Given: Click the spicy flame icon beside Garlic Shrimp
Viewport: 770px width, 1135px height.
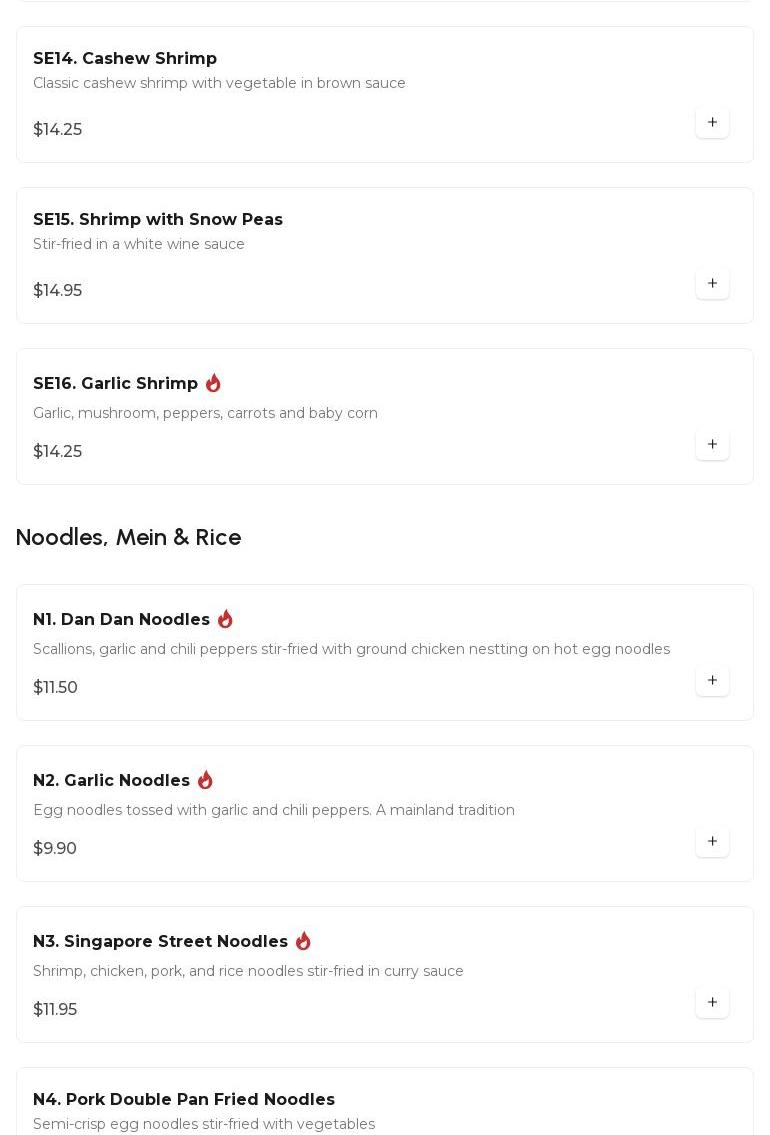Looking at the screenshot, I should (213, 383).
